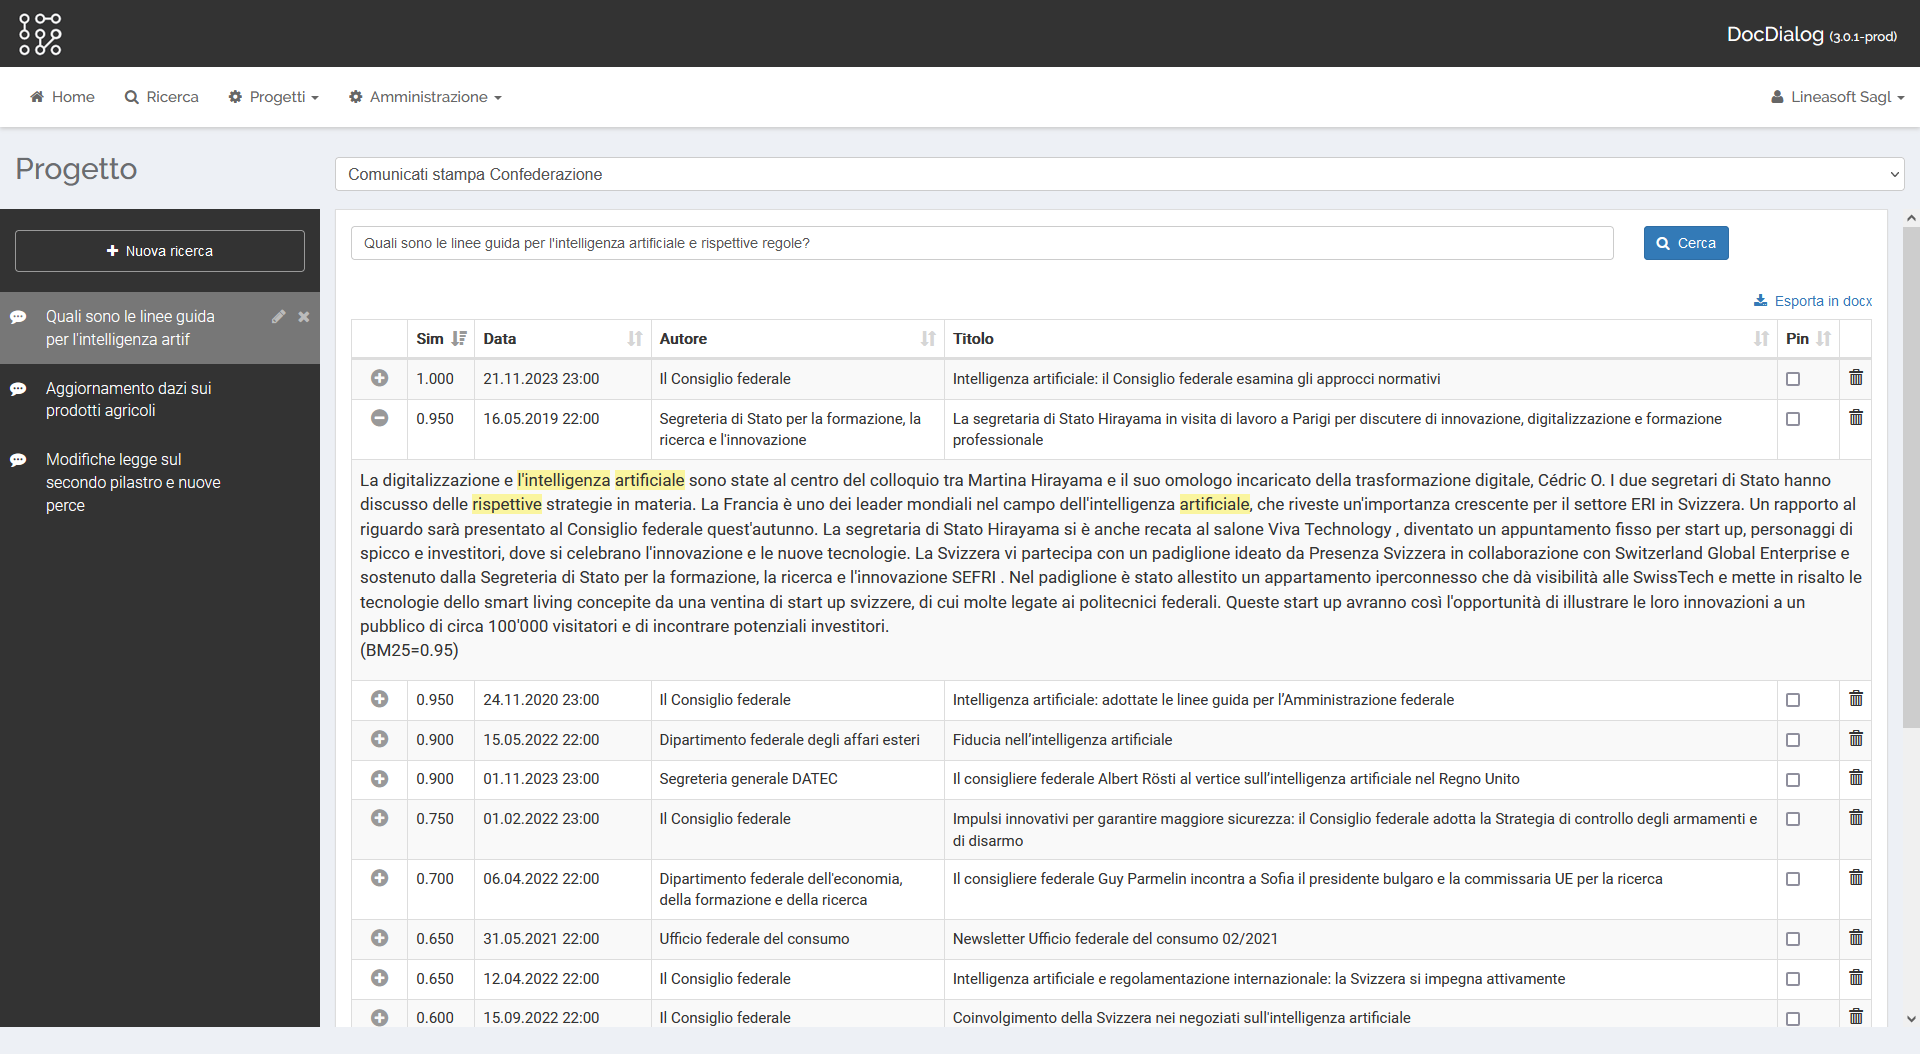This screenshot has width=1920, height=1054.
Task: Expand the 12.04.2022 regolamentazione internazionale row
Action: 380,978
